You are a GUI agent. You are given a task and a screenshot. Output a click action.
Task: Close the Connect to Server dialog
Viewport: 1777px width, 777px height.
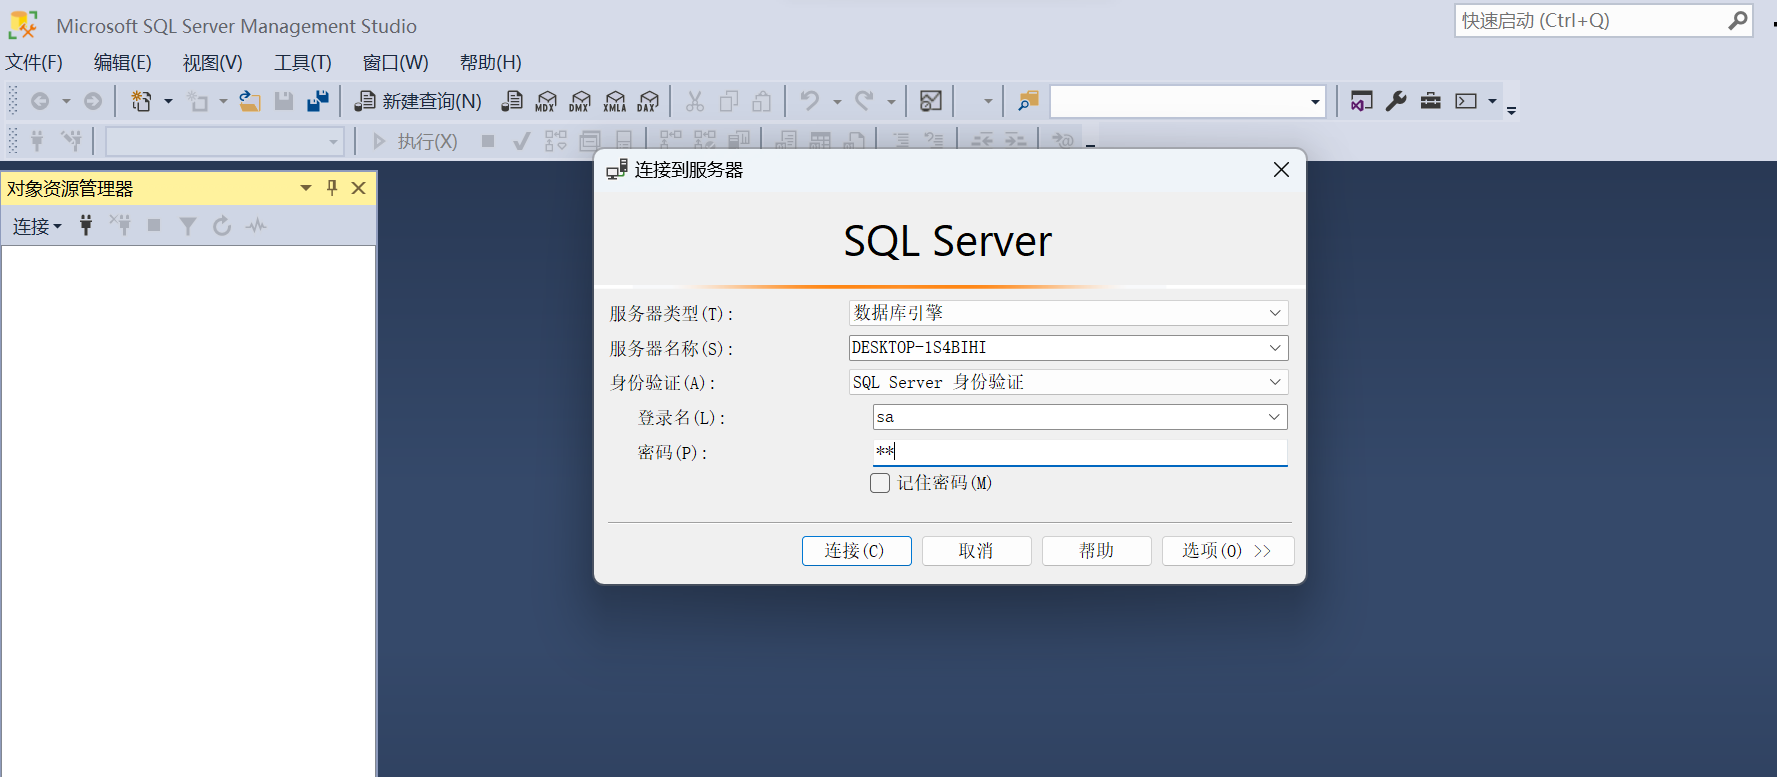click(1281, 170)
